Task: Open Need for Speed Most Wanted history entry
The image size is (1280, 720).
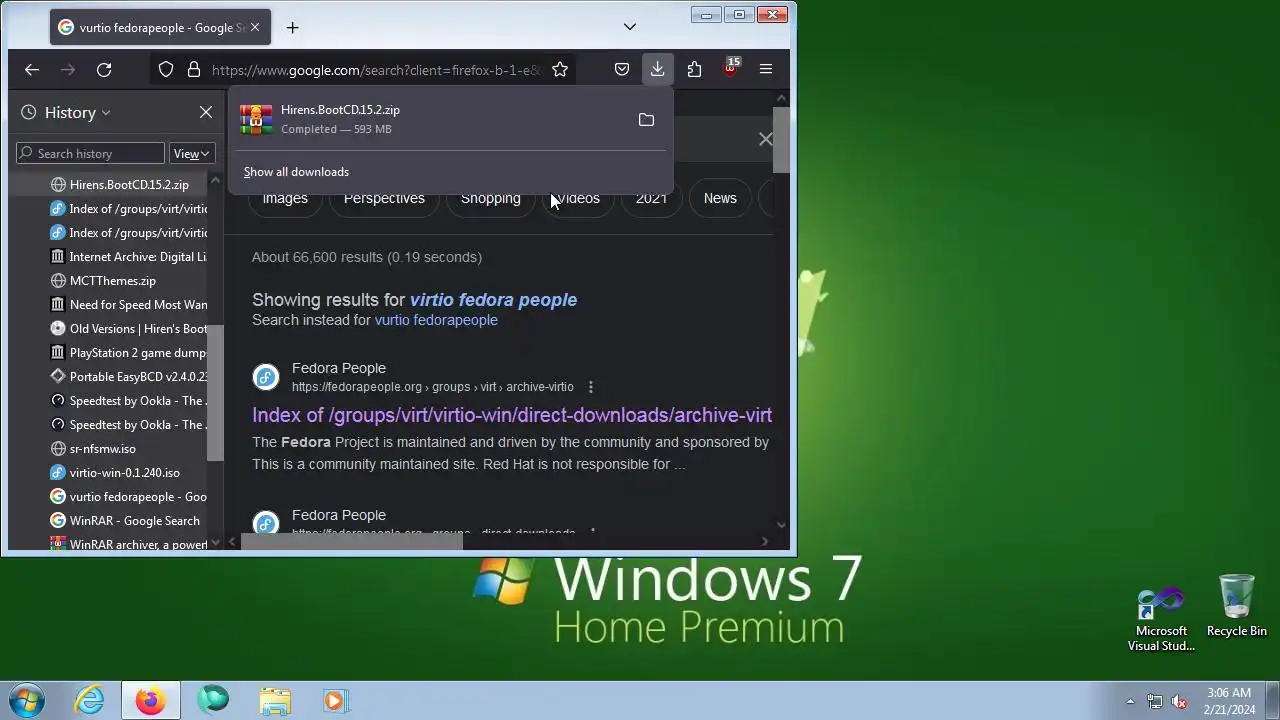Action: [x=128, y=305]
